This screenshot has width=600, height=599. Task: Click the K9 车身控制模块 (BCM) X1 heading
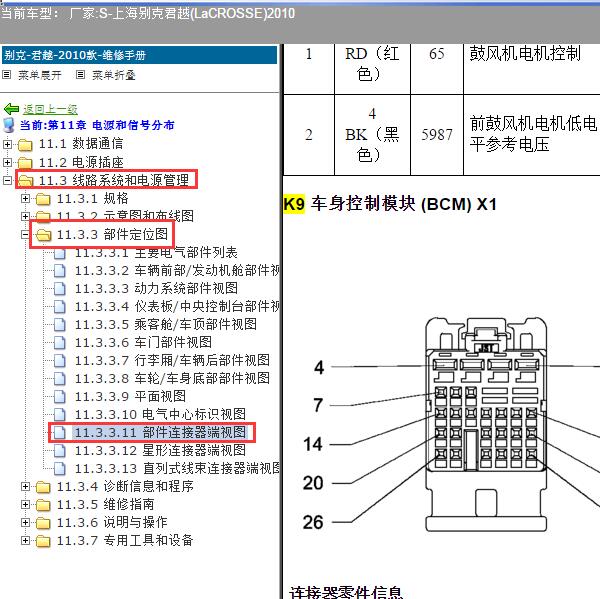(x=390, y=204)
